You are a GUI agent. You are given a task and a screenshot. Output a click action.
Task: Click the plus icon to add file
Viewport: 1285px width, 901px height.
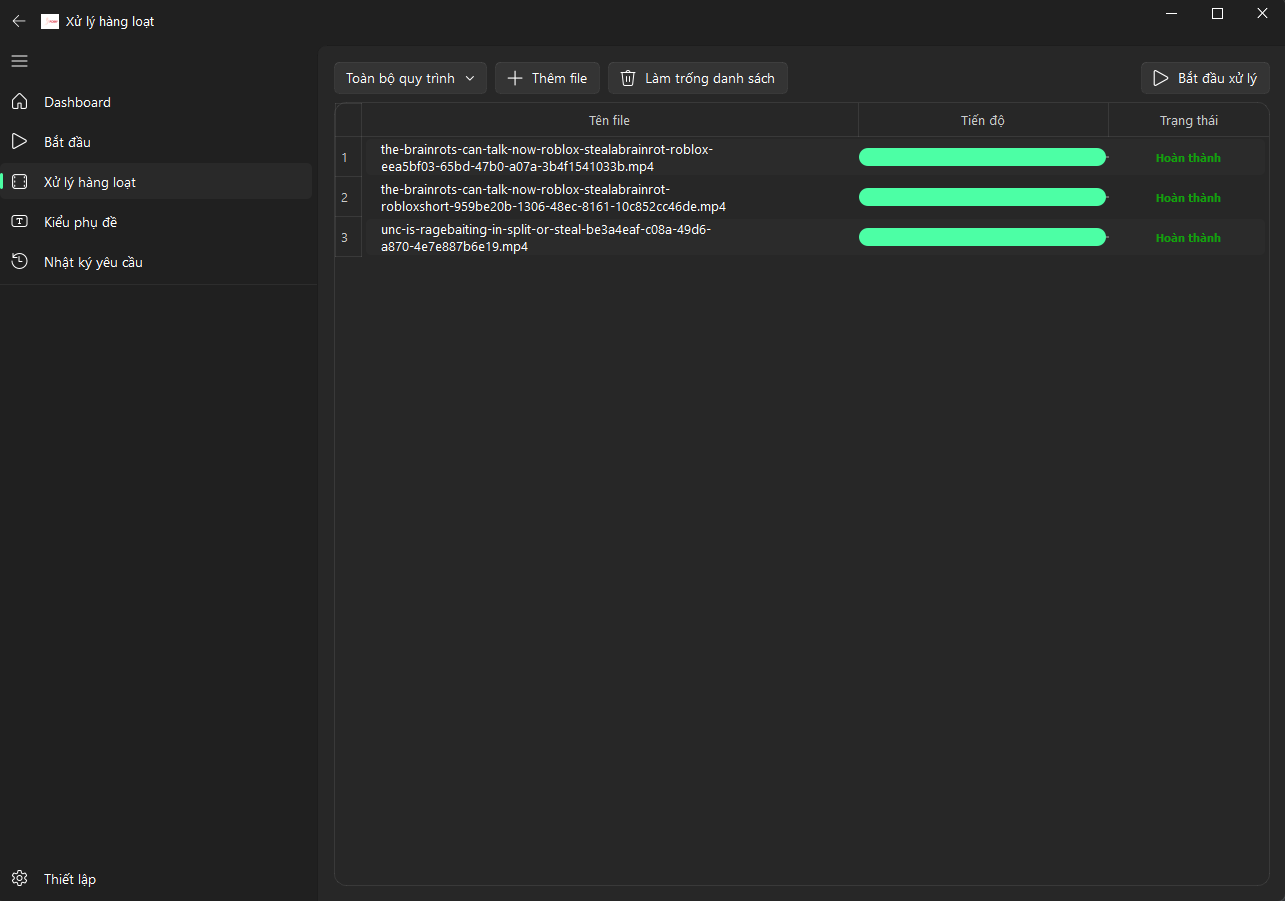point(515,78)
